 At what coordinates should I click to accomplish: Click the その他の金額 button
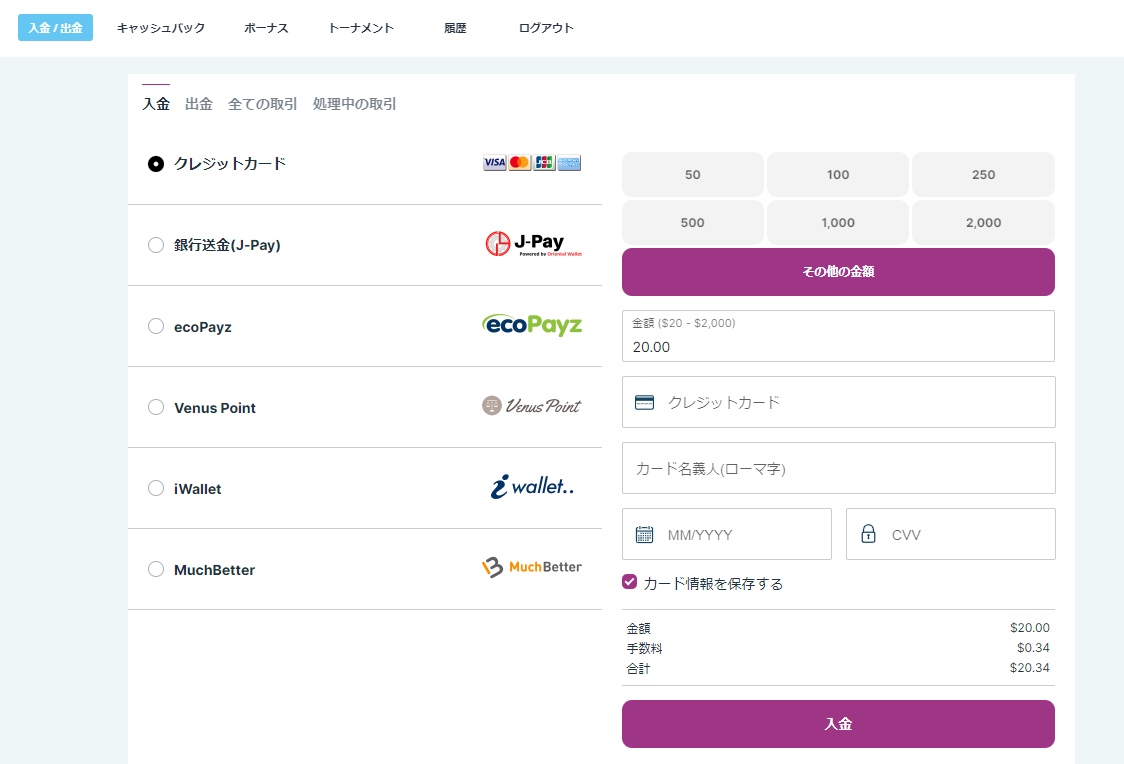point(838,272)
